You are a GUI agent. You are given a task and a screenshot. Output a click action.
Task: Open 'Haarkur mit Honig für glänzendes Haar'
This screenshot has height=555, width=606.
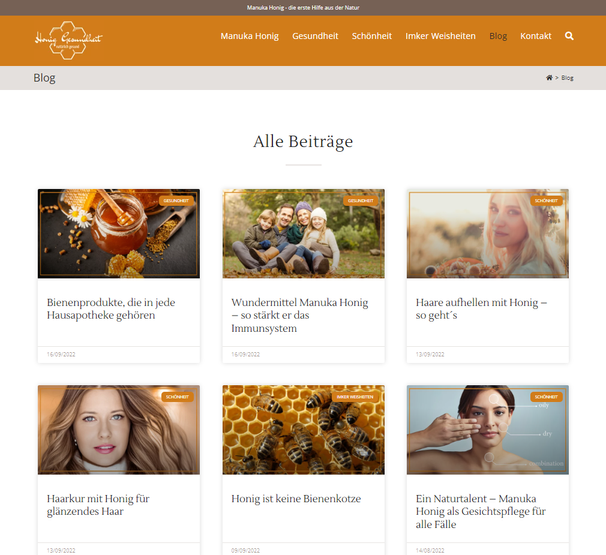[98, 505]
